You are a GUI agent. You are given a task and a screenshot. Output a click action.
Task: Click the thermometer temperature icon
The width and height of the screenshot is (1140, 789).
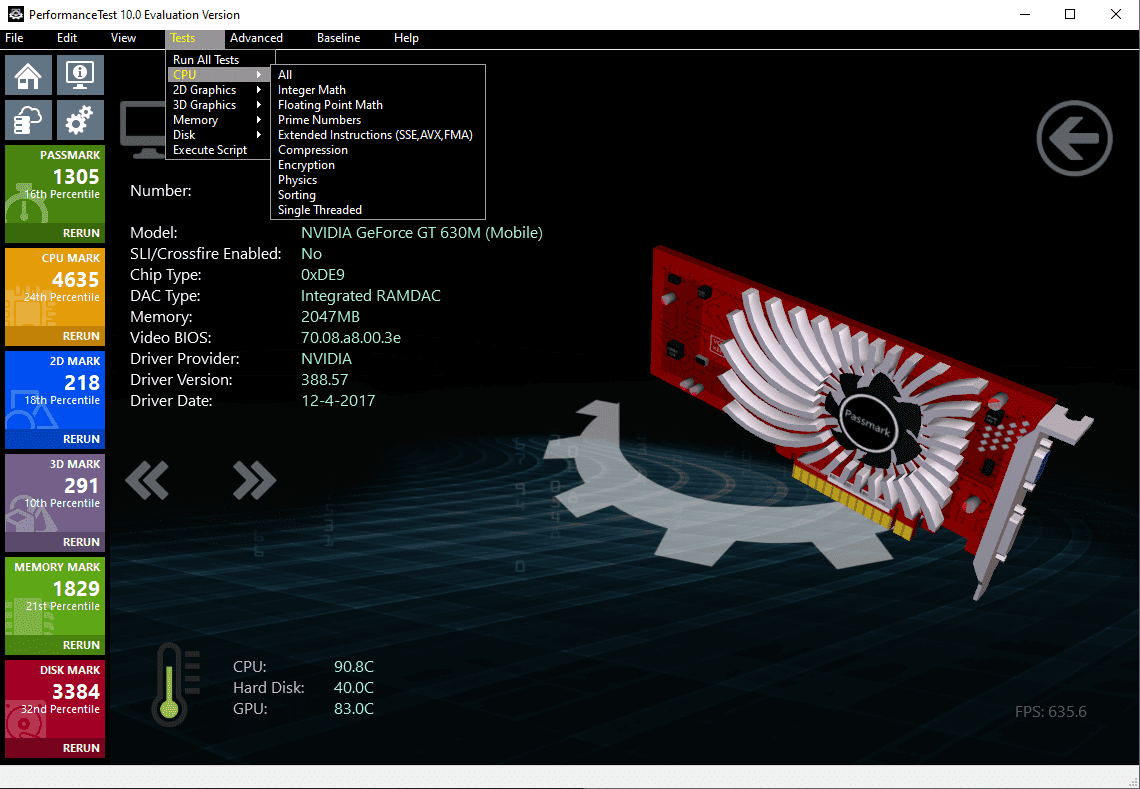point(174,684)
